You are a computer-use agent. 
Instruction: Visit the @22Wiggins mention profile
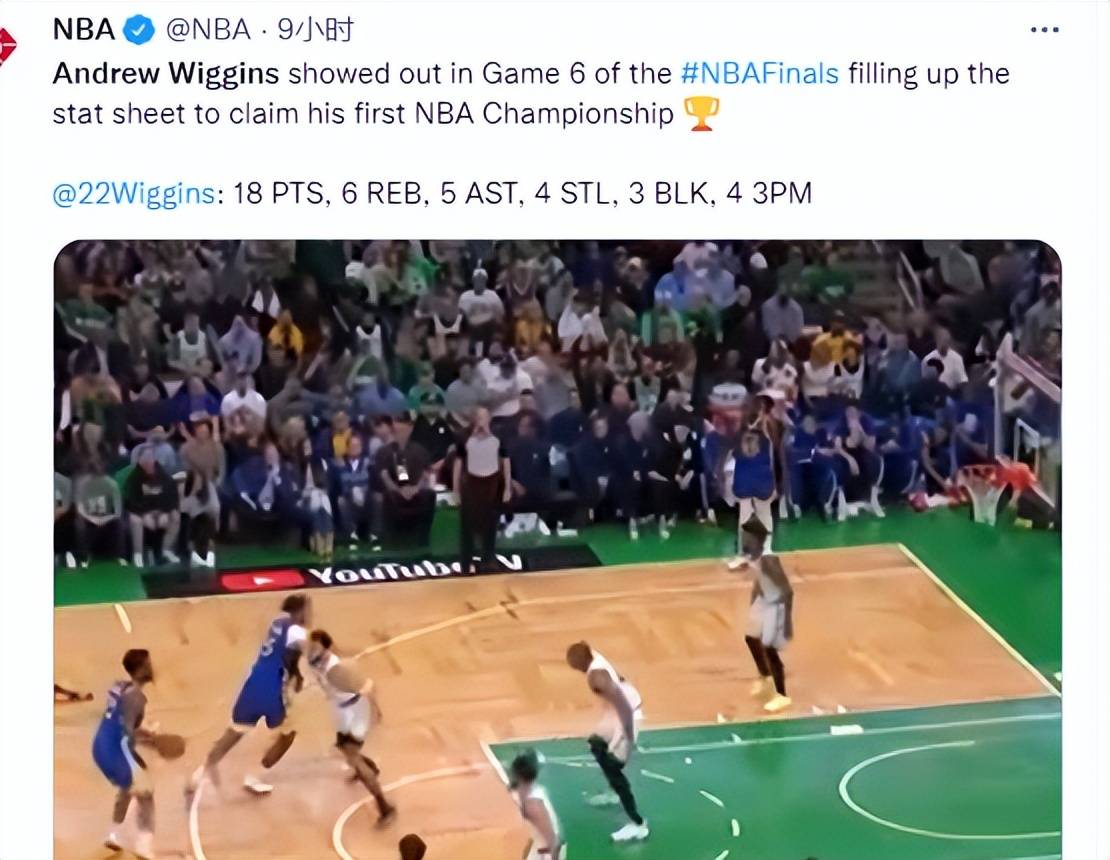pos(135,193)
